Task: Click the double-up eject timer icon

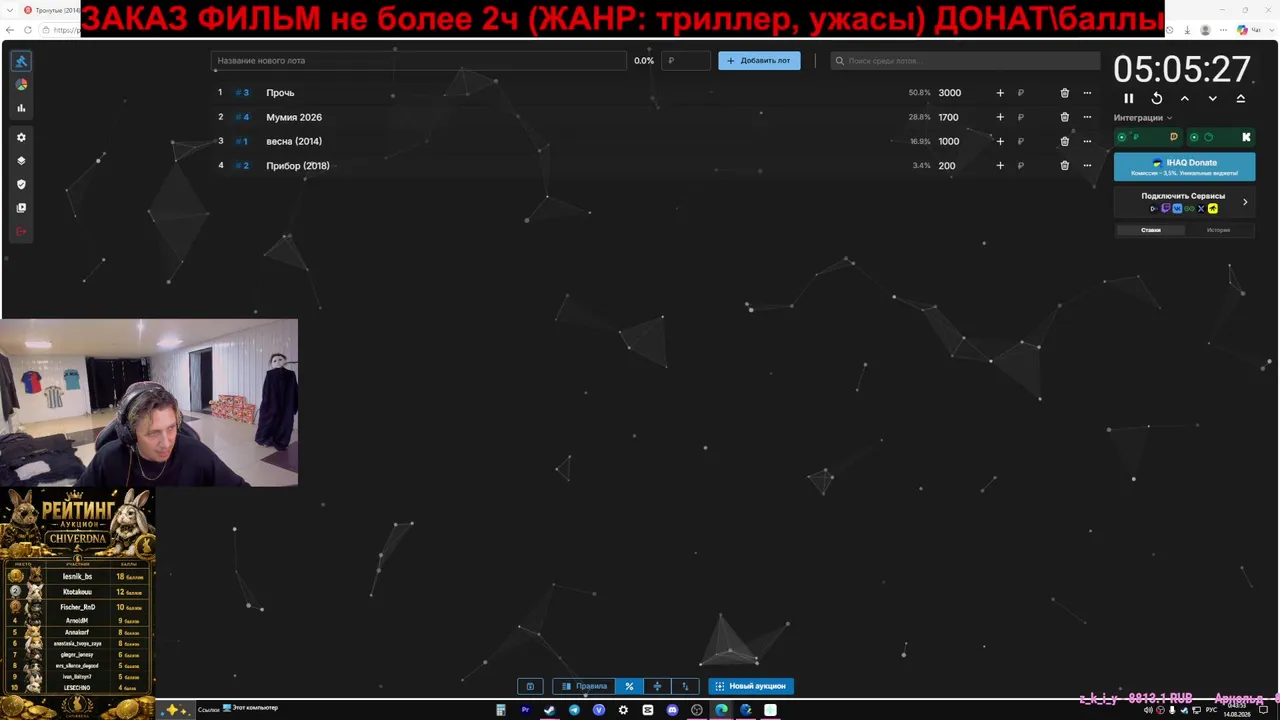Action: (x=1241, y=98)
